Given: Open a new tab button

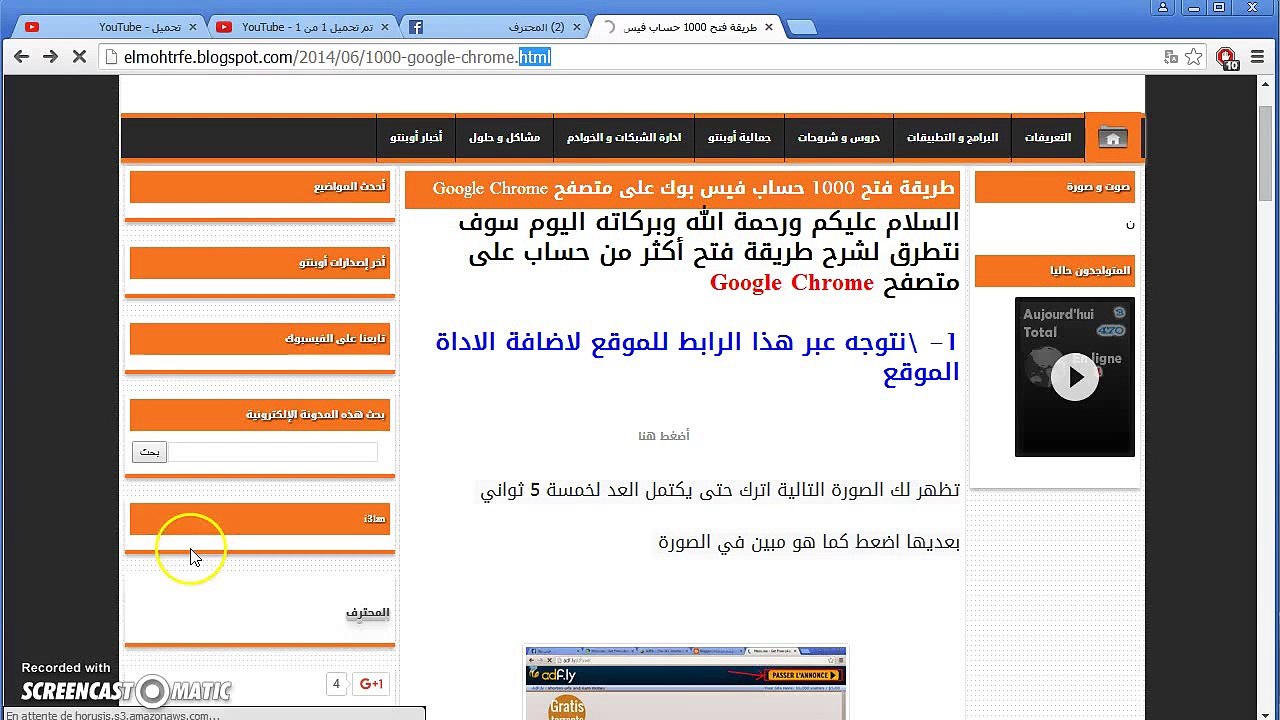Looking at the screenshot, I should [x=802, y=28].
